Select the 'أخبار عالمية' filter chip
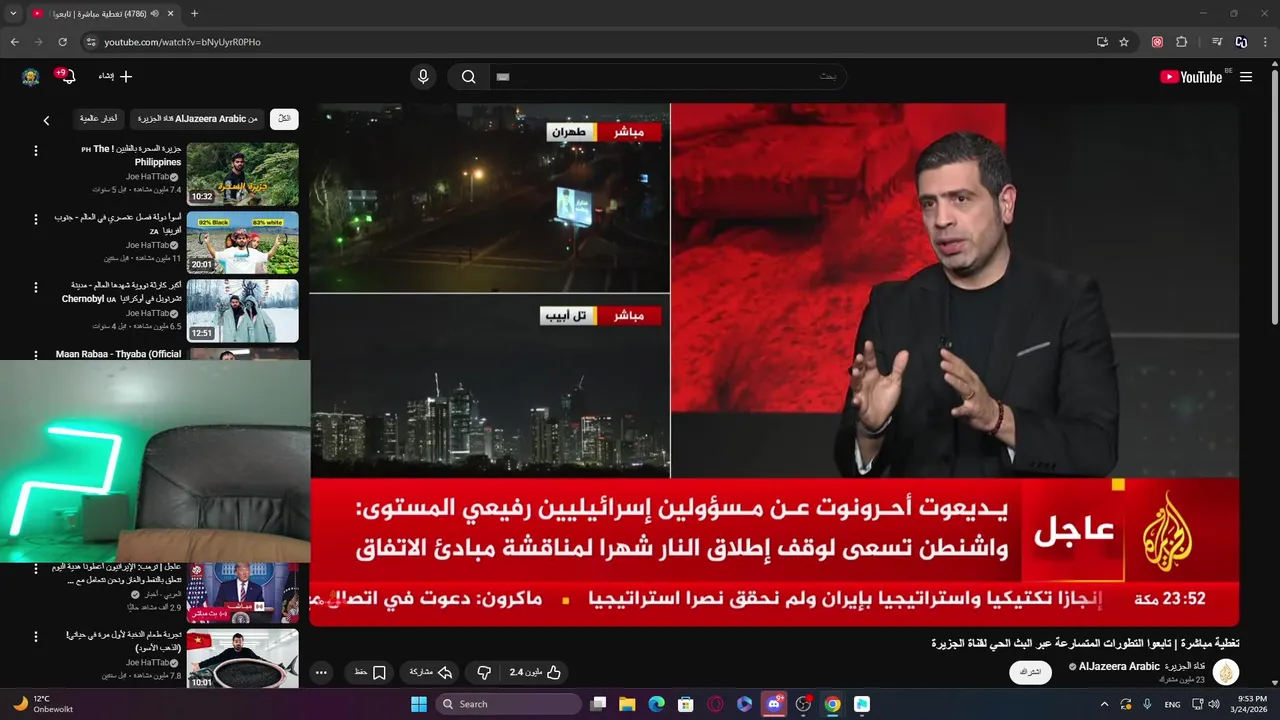1280x720 pixels. pyautogui.click(x=98, y=119)
